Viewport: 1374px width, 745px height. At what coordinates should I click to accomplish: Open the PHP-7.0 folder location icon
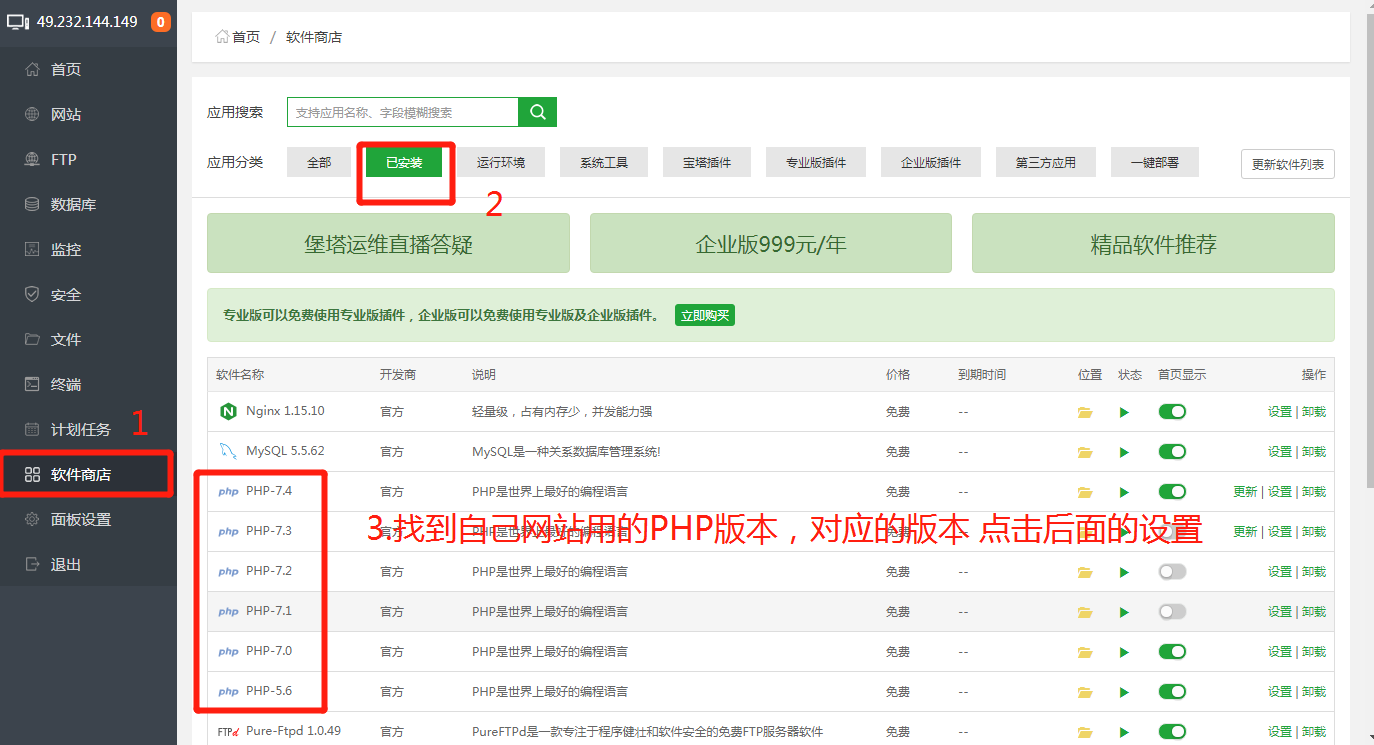(x=1084, y=652)
